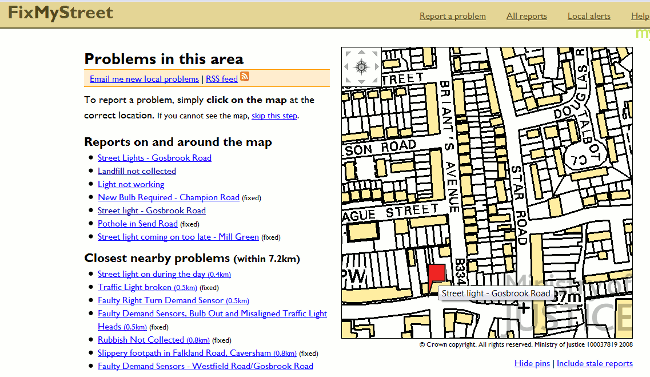
Task: Click the orange RSS feed icon
Action: (x=245, y=76)
